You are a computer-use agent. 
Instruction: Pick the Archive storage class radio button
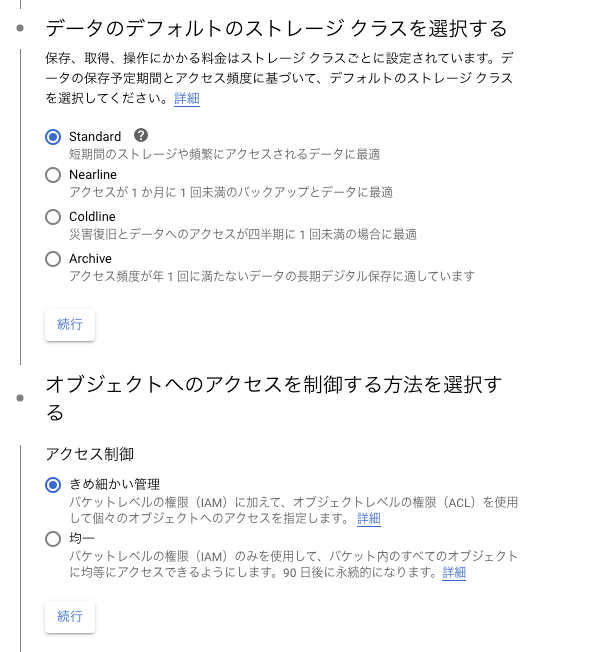(x=53, y=259)
